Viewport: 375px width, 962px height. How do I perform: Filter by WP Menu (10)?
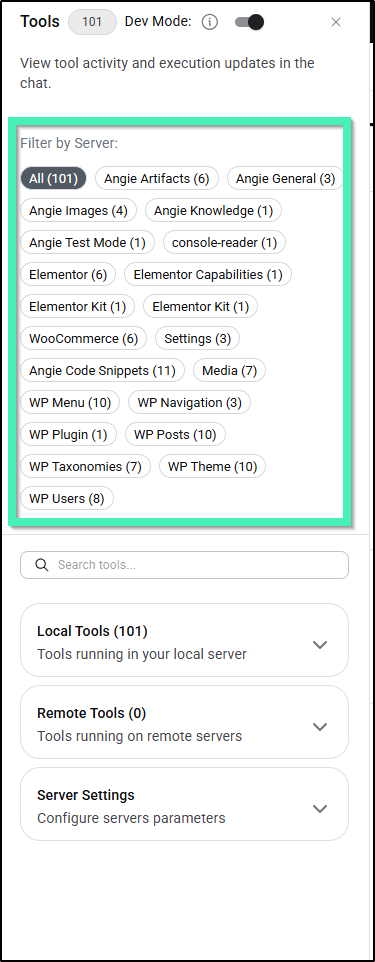[x=70, y=402]
